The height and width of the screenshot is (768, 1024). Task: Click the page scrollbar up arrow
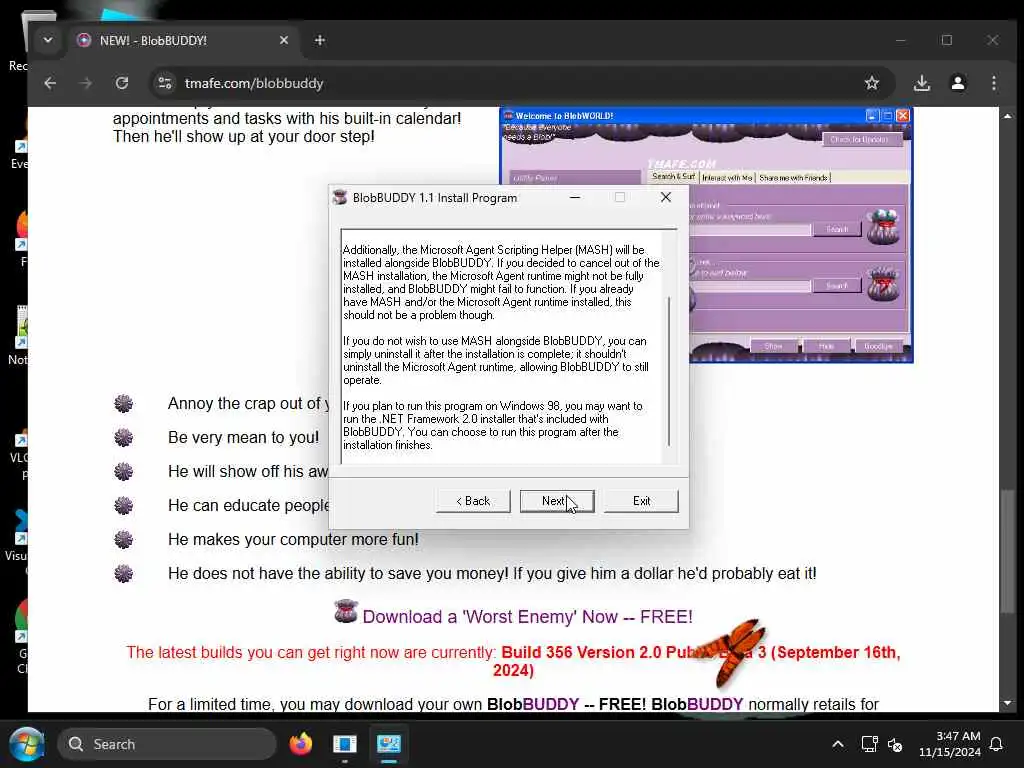pos(1008,116)
